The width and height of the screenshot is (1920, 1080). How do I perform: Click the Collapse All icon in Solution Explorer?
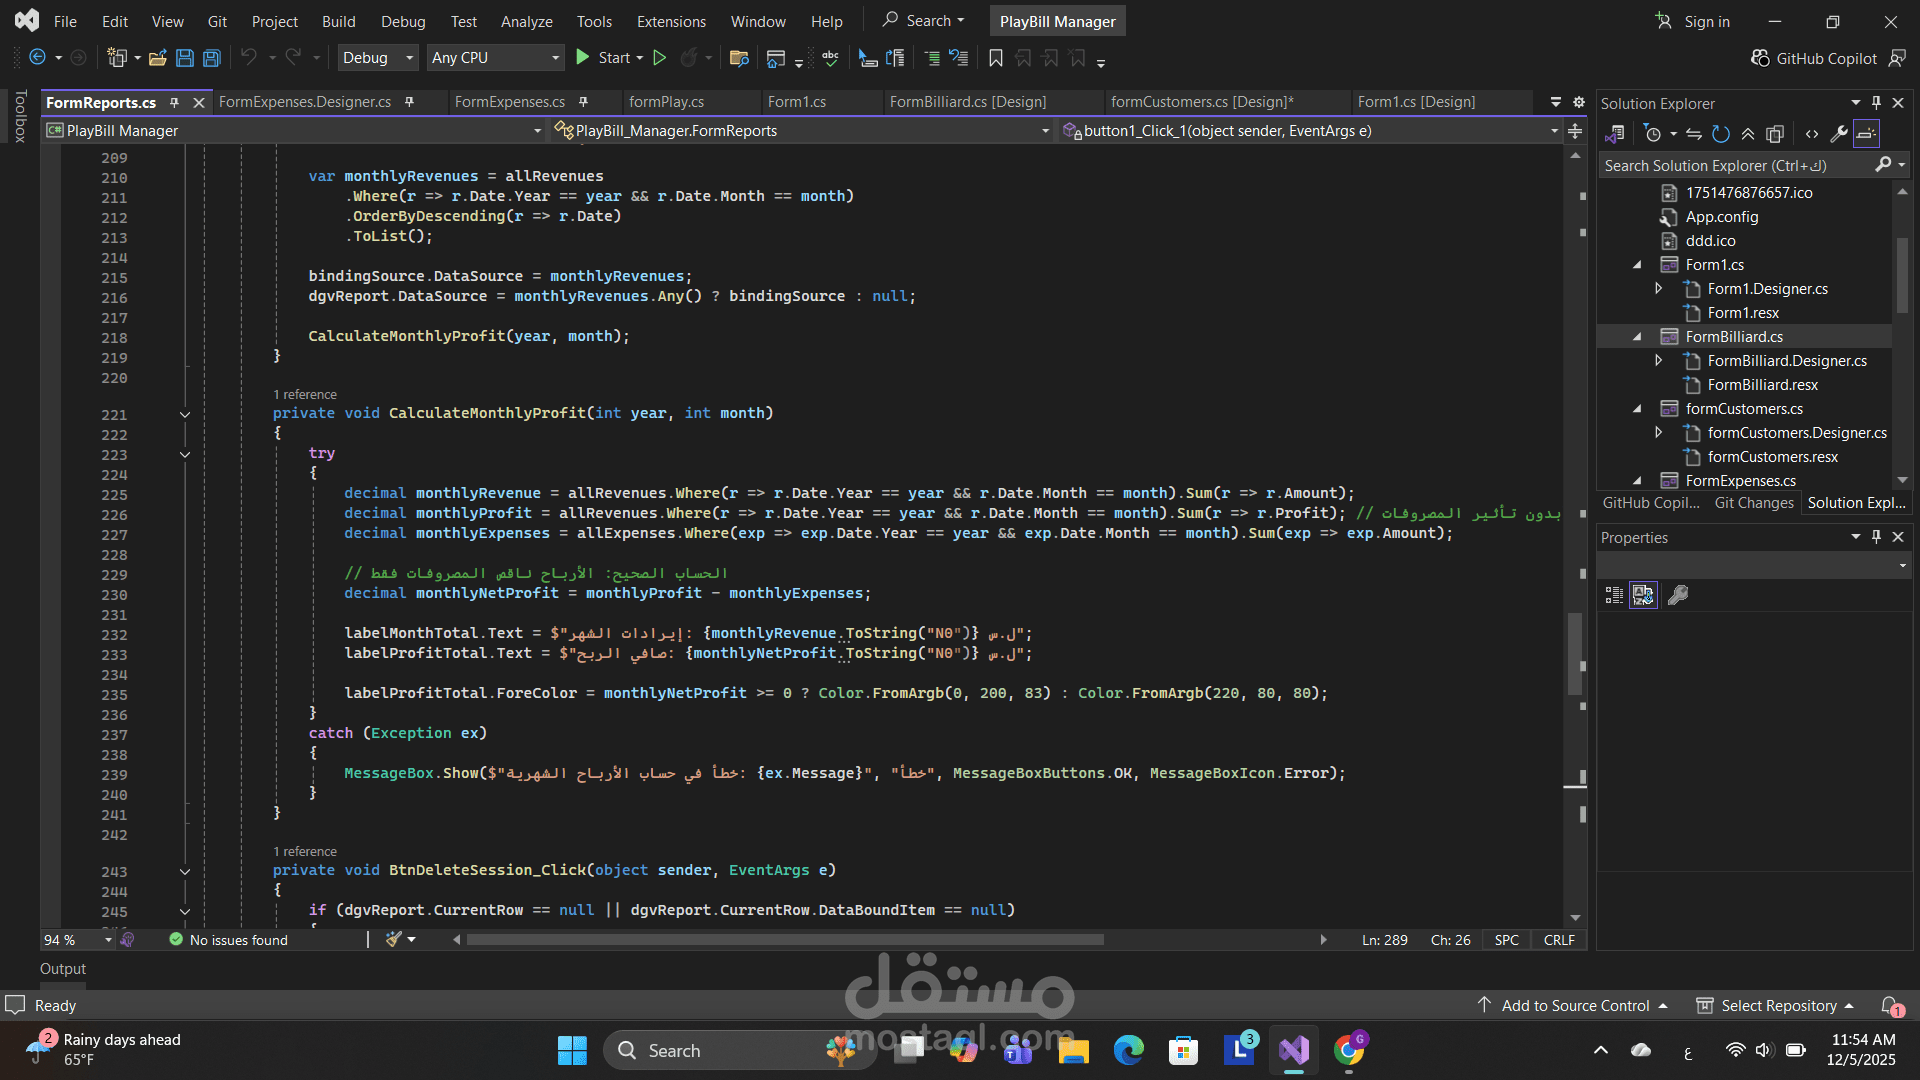point(1748,134)
